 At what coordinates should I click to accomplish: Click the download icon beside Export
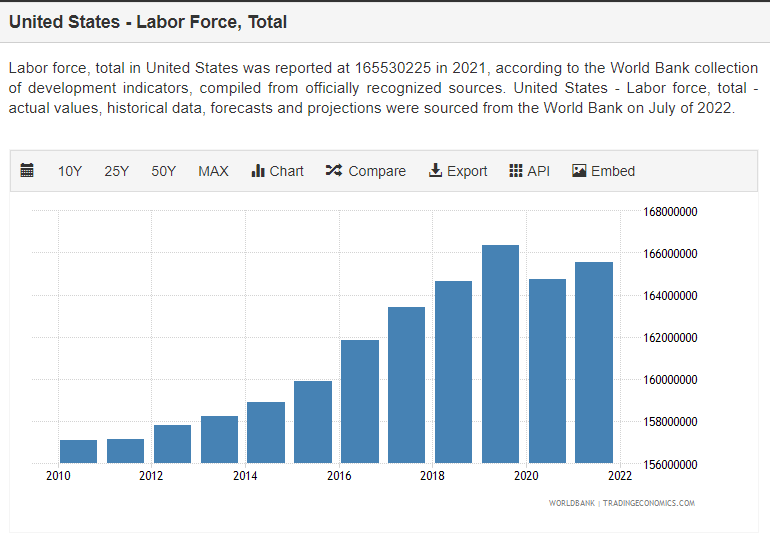click(435, 171)
